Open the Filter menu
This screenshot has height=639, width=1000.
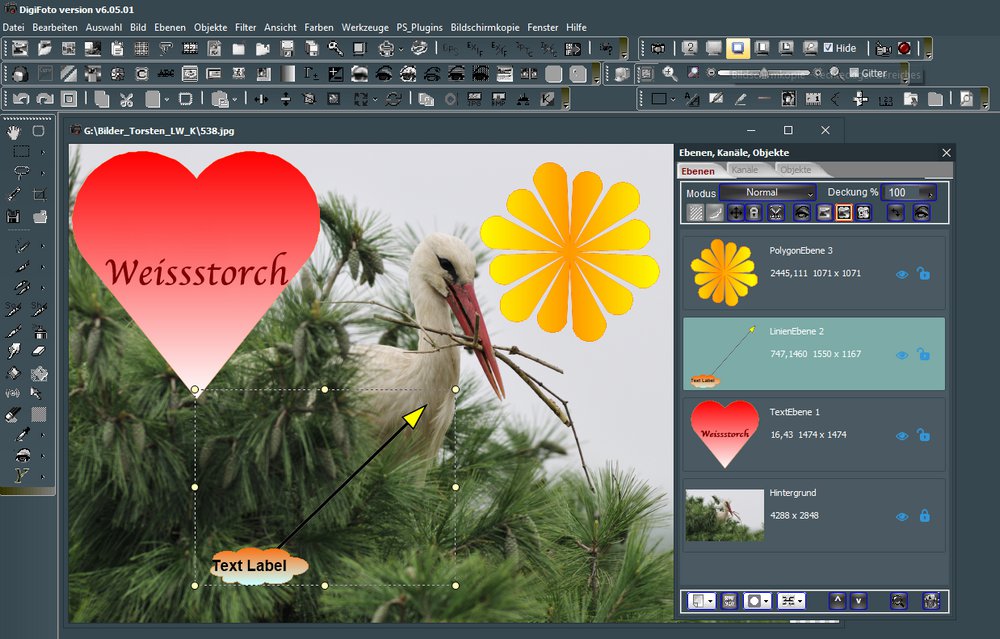[245, 27]
